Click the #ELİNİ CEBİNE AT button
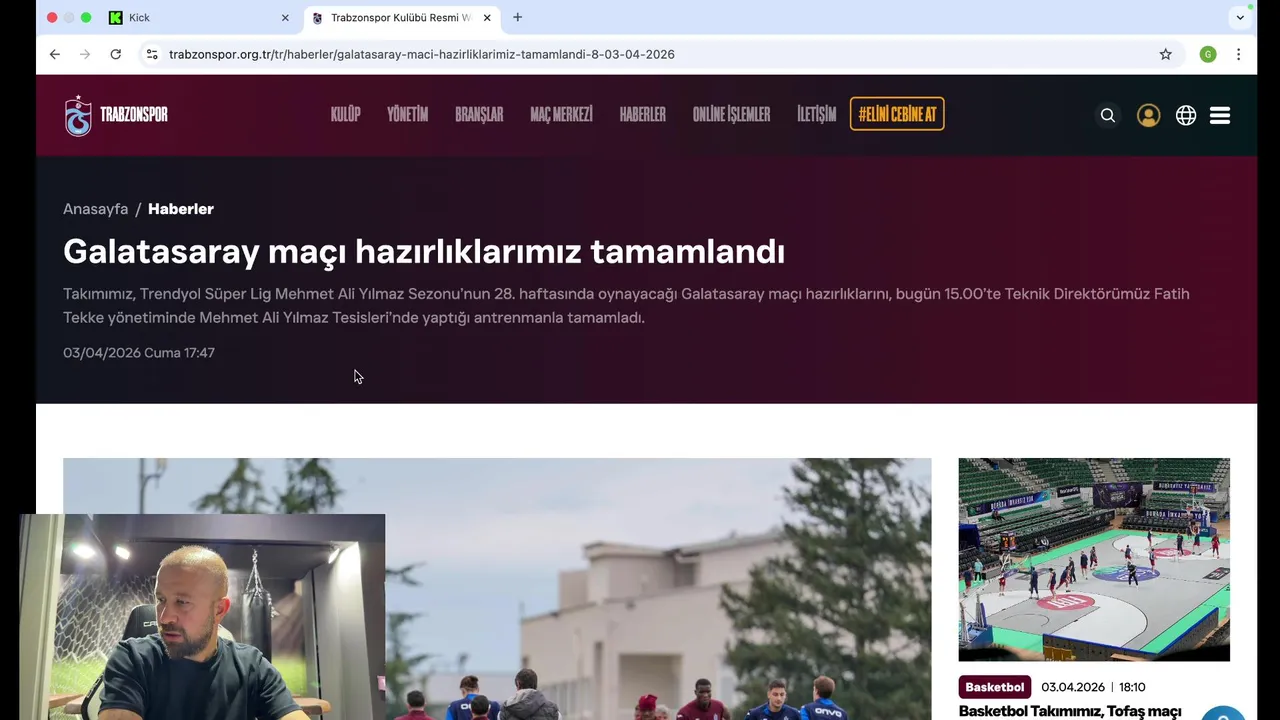Viewport: 1280px width, 720px height. 897,114
